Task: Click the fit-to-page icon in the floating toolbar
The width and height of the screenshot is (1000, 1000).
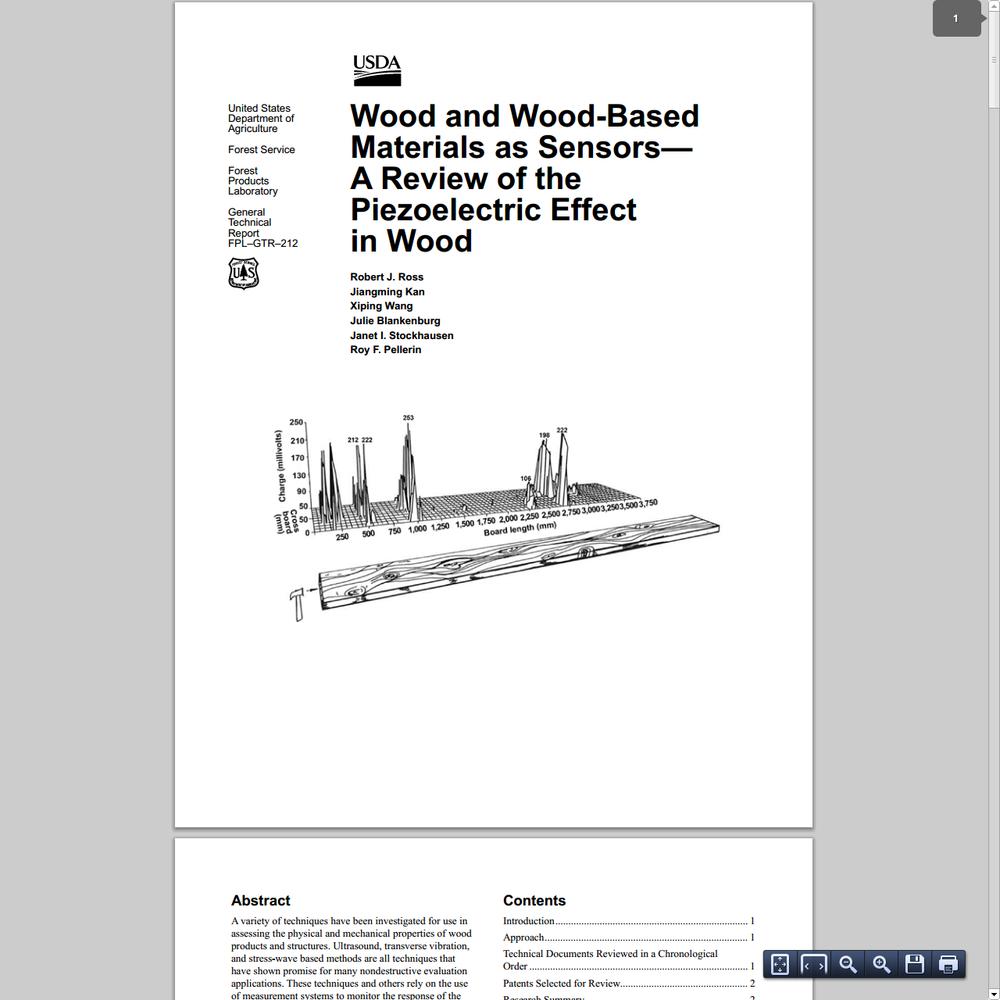Action: click(x=780, y=964)
